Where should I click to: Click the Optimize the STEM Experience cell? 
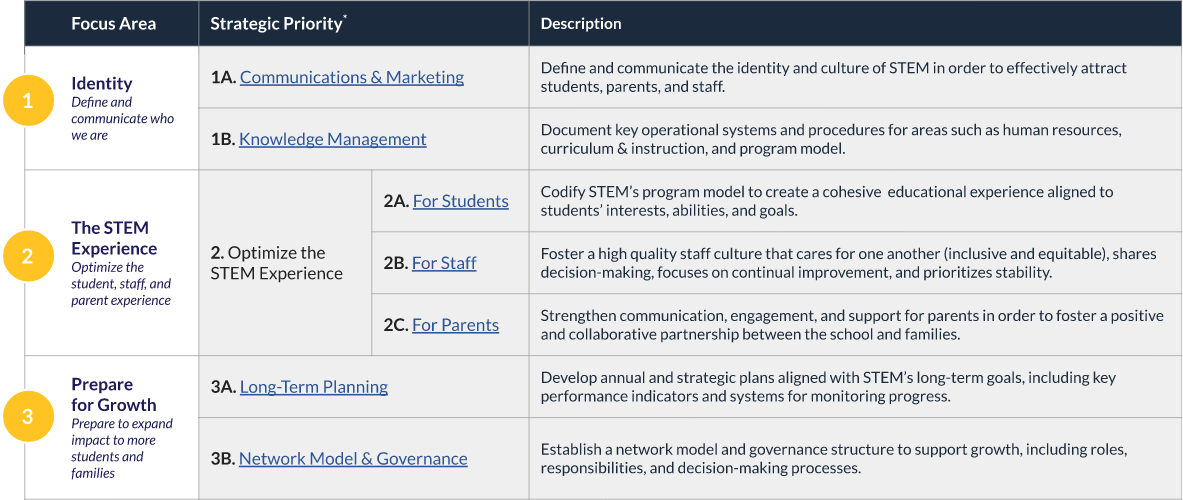276,263
